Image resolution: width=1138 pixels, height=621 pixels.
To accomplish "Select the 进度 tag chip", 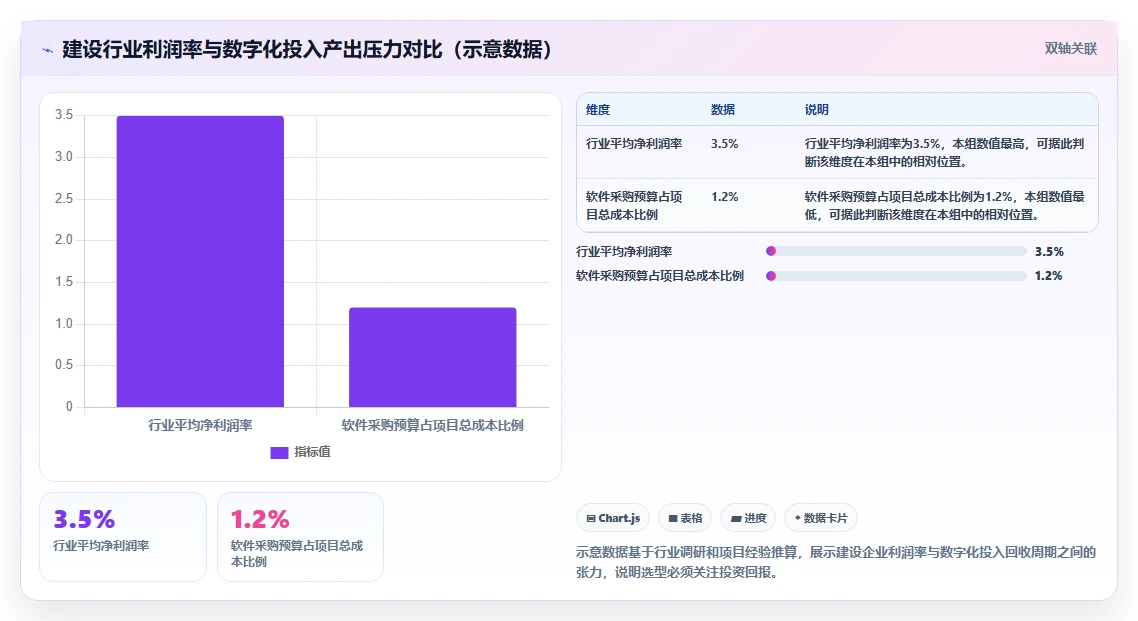I will pyautogui.click(x=748, y=518).
